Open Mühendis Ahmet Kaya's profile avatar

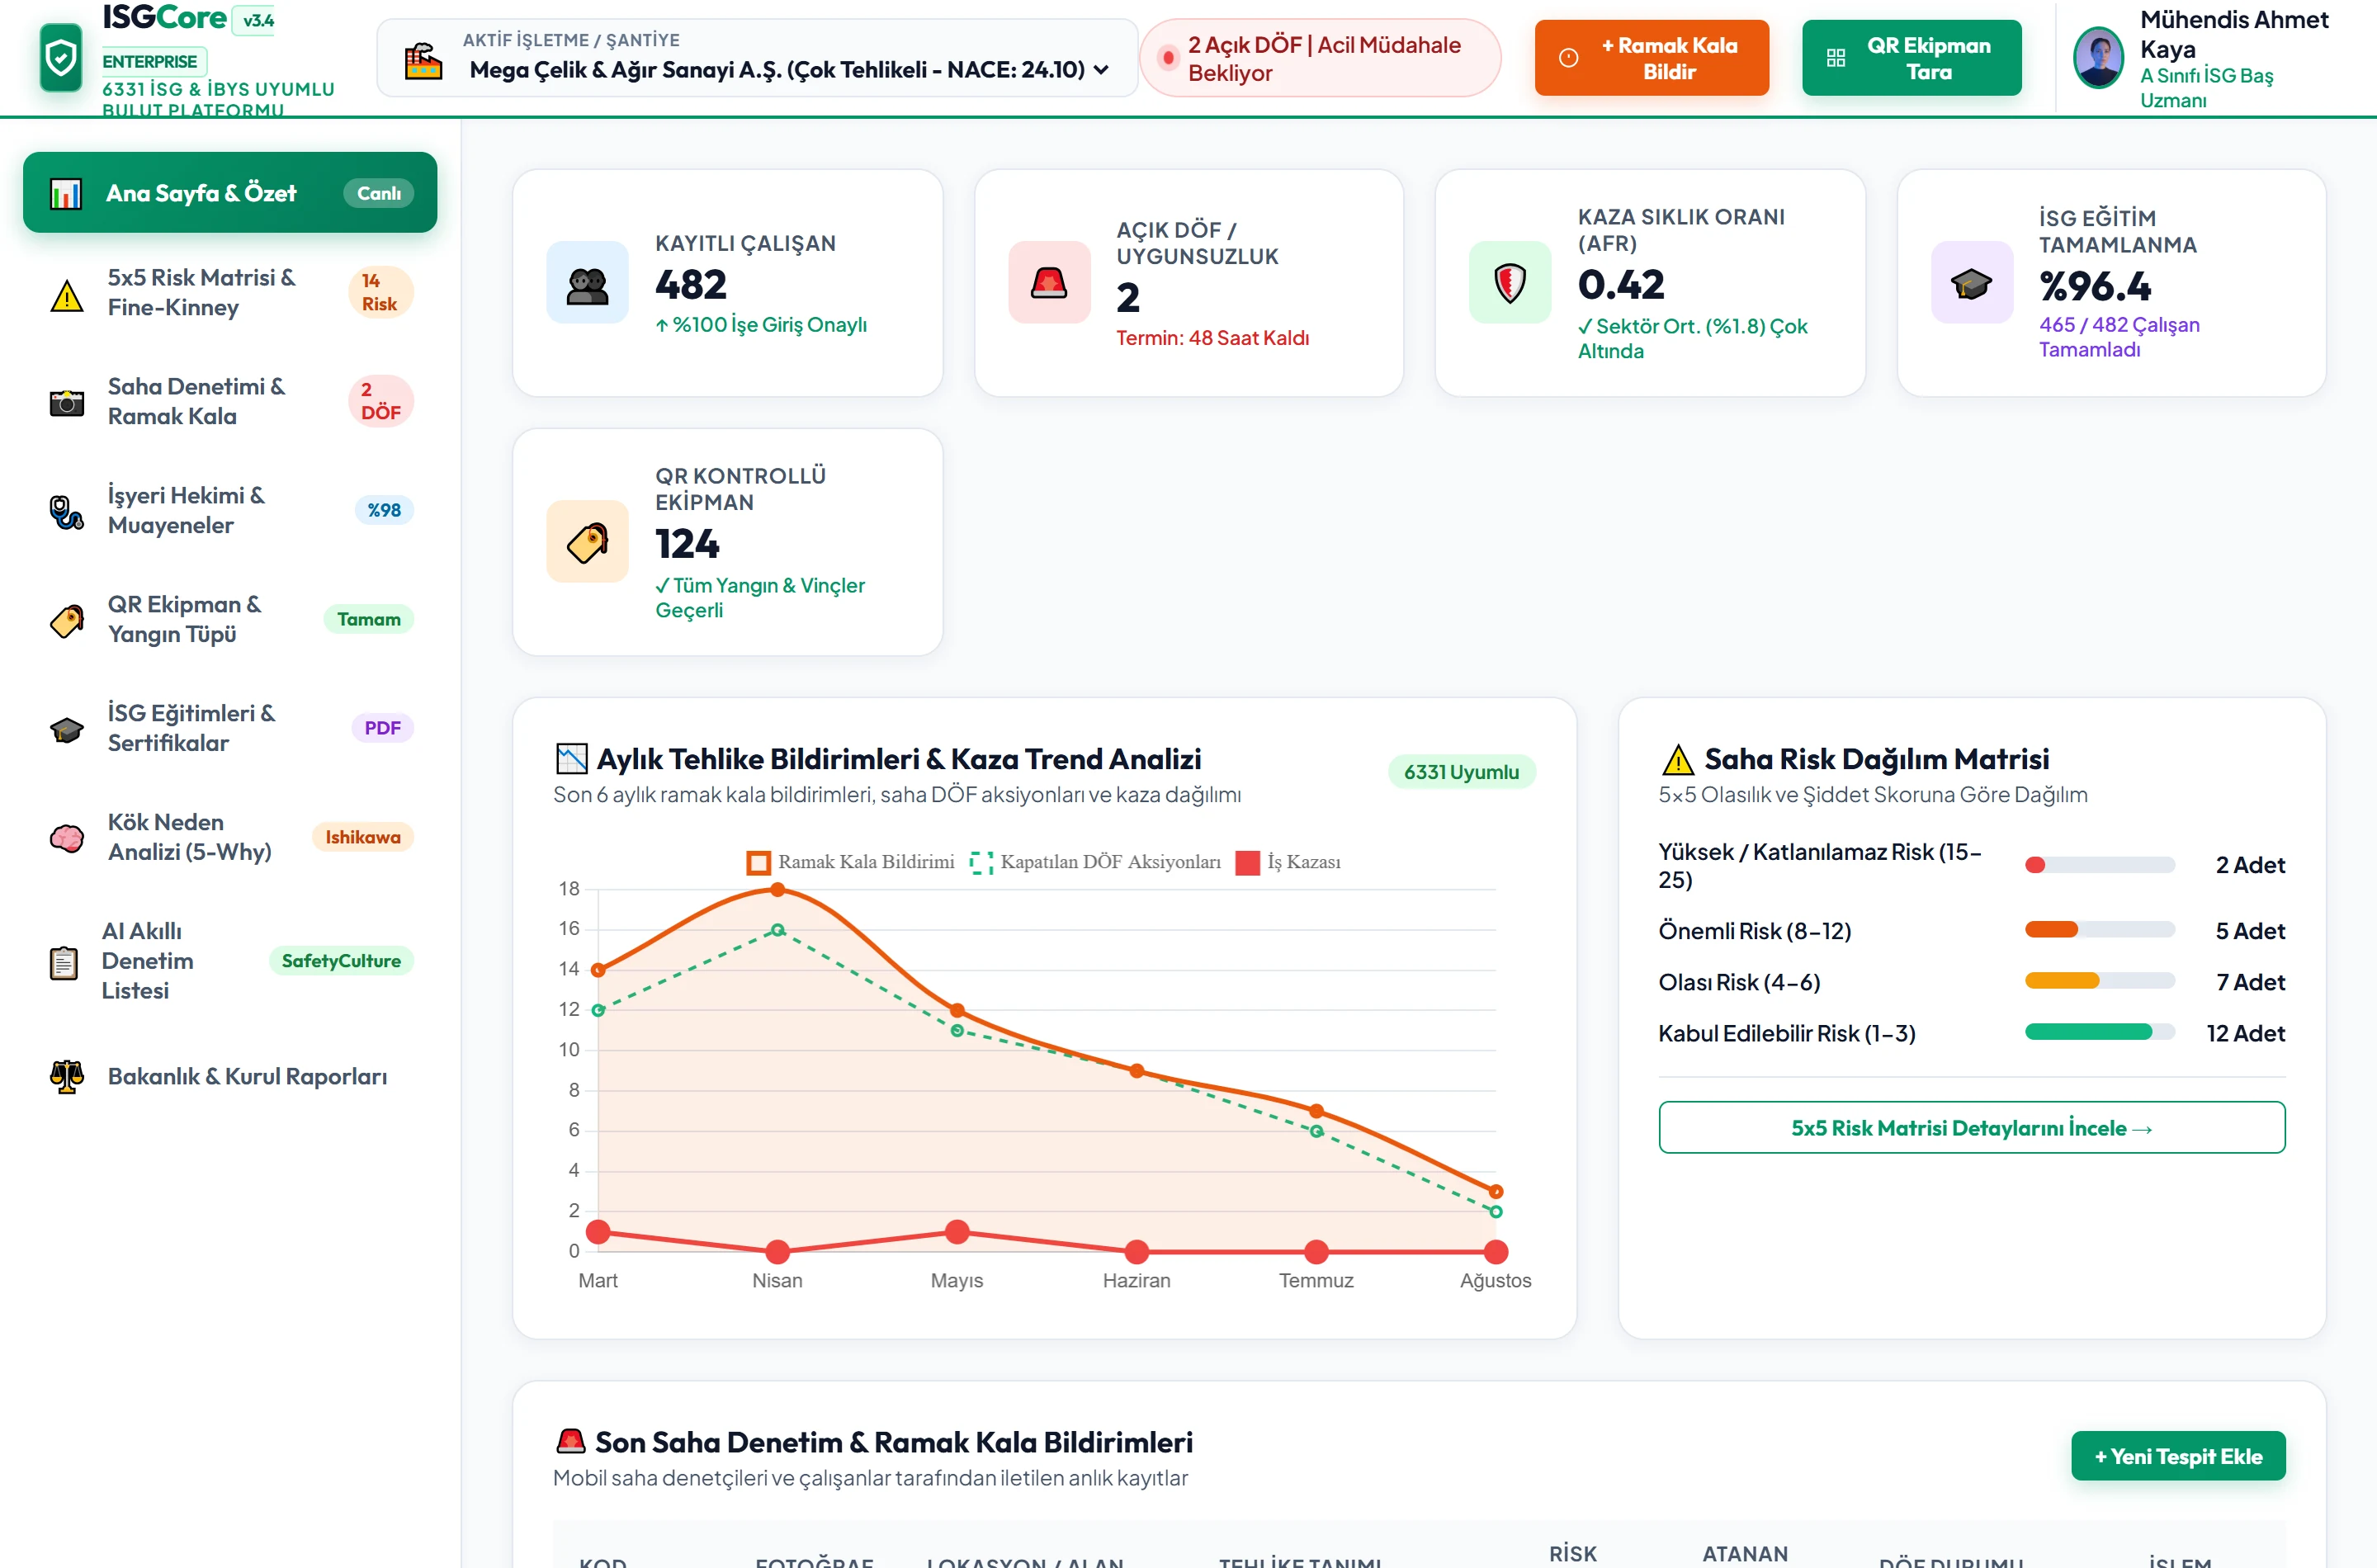pos(2098,58)
